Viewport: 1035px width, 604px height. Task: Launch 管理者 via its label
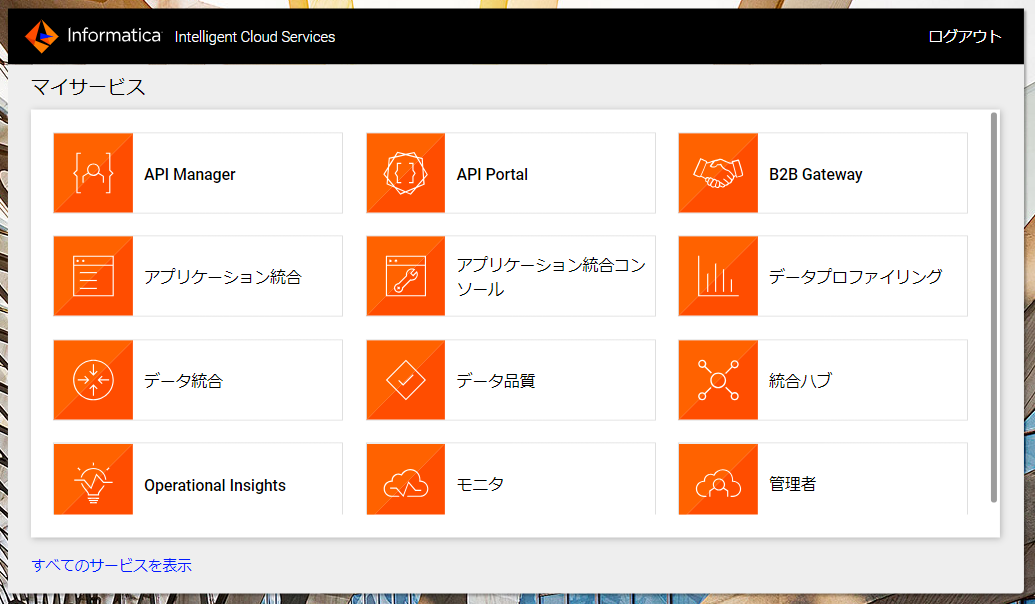coord(792,485)
